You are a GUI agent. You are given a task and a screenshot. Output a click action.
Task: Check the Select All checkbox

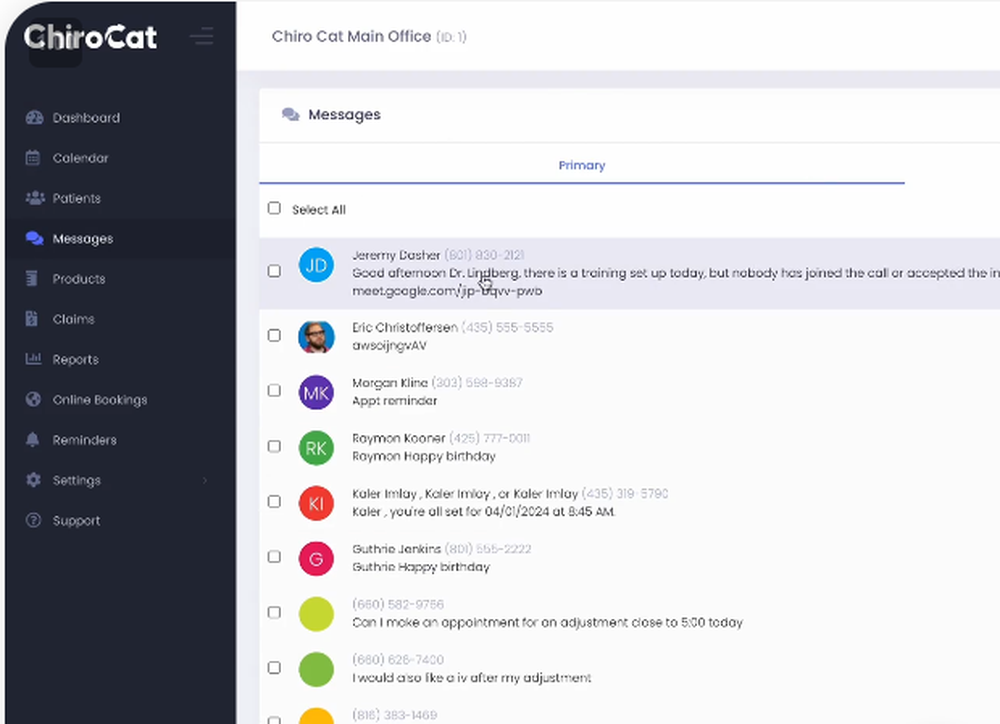(x=274, y=208)
